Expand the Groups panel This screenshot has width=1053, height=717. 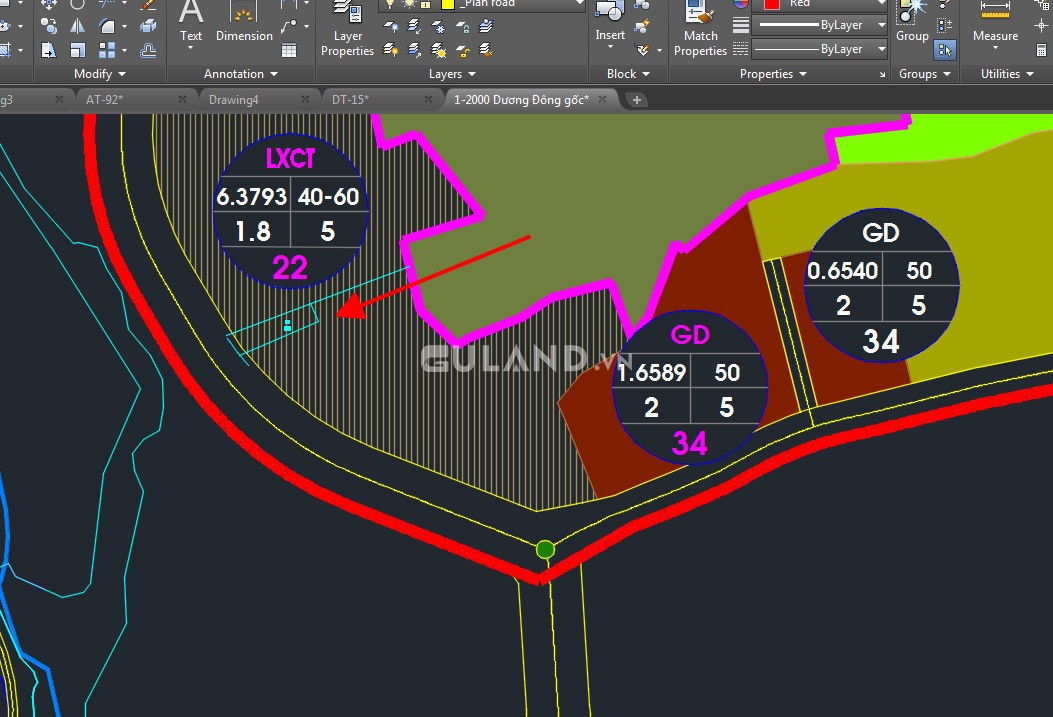925,74
